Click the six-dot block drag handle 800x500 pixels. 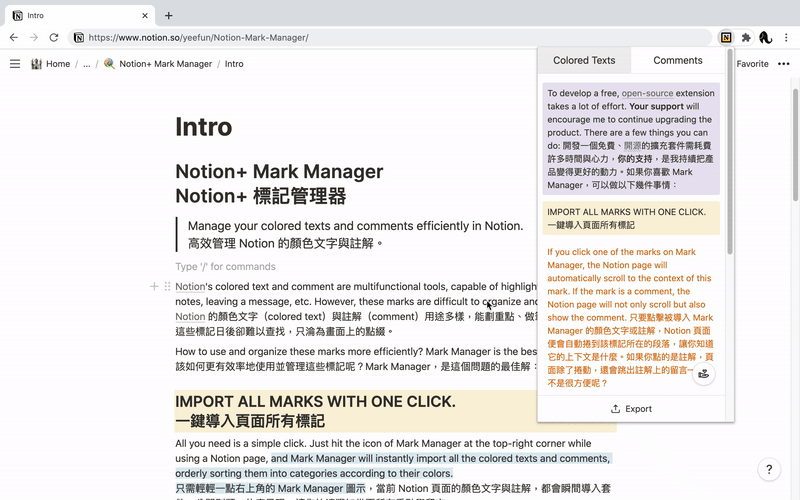point(167,286)
